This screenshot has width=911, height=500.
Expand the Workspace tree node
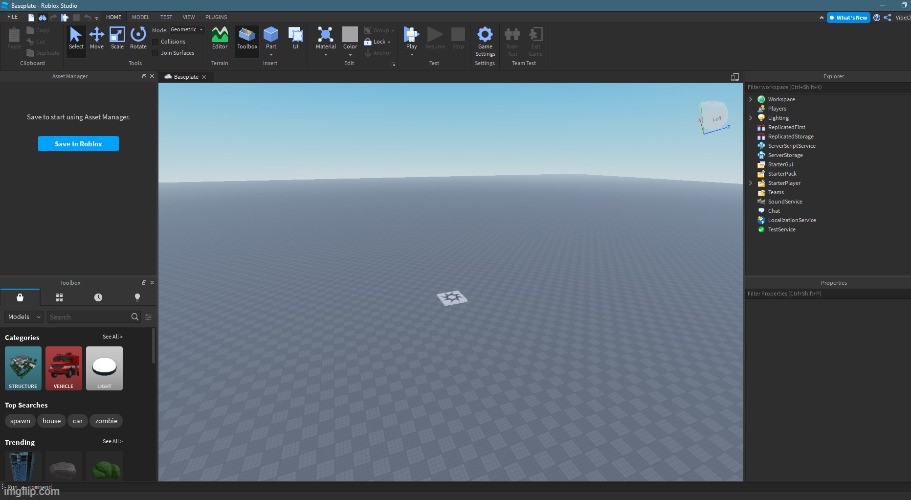[x=751, y=99]
